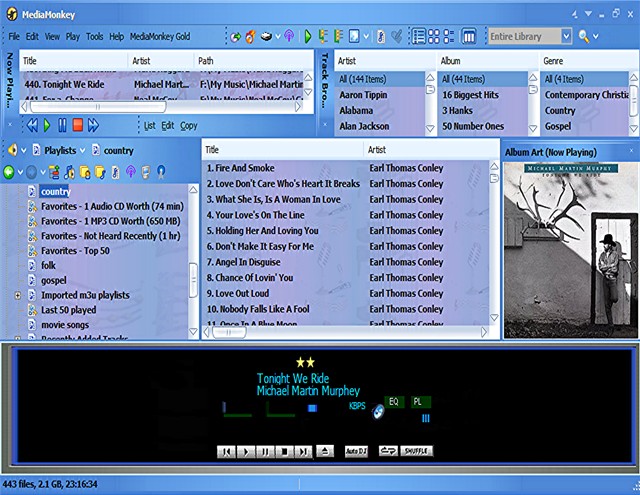
Task: Click the CD icon in skin player
Action: pyautogui.click(x=378, y=412)
